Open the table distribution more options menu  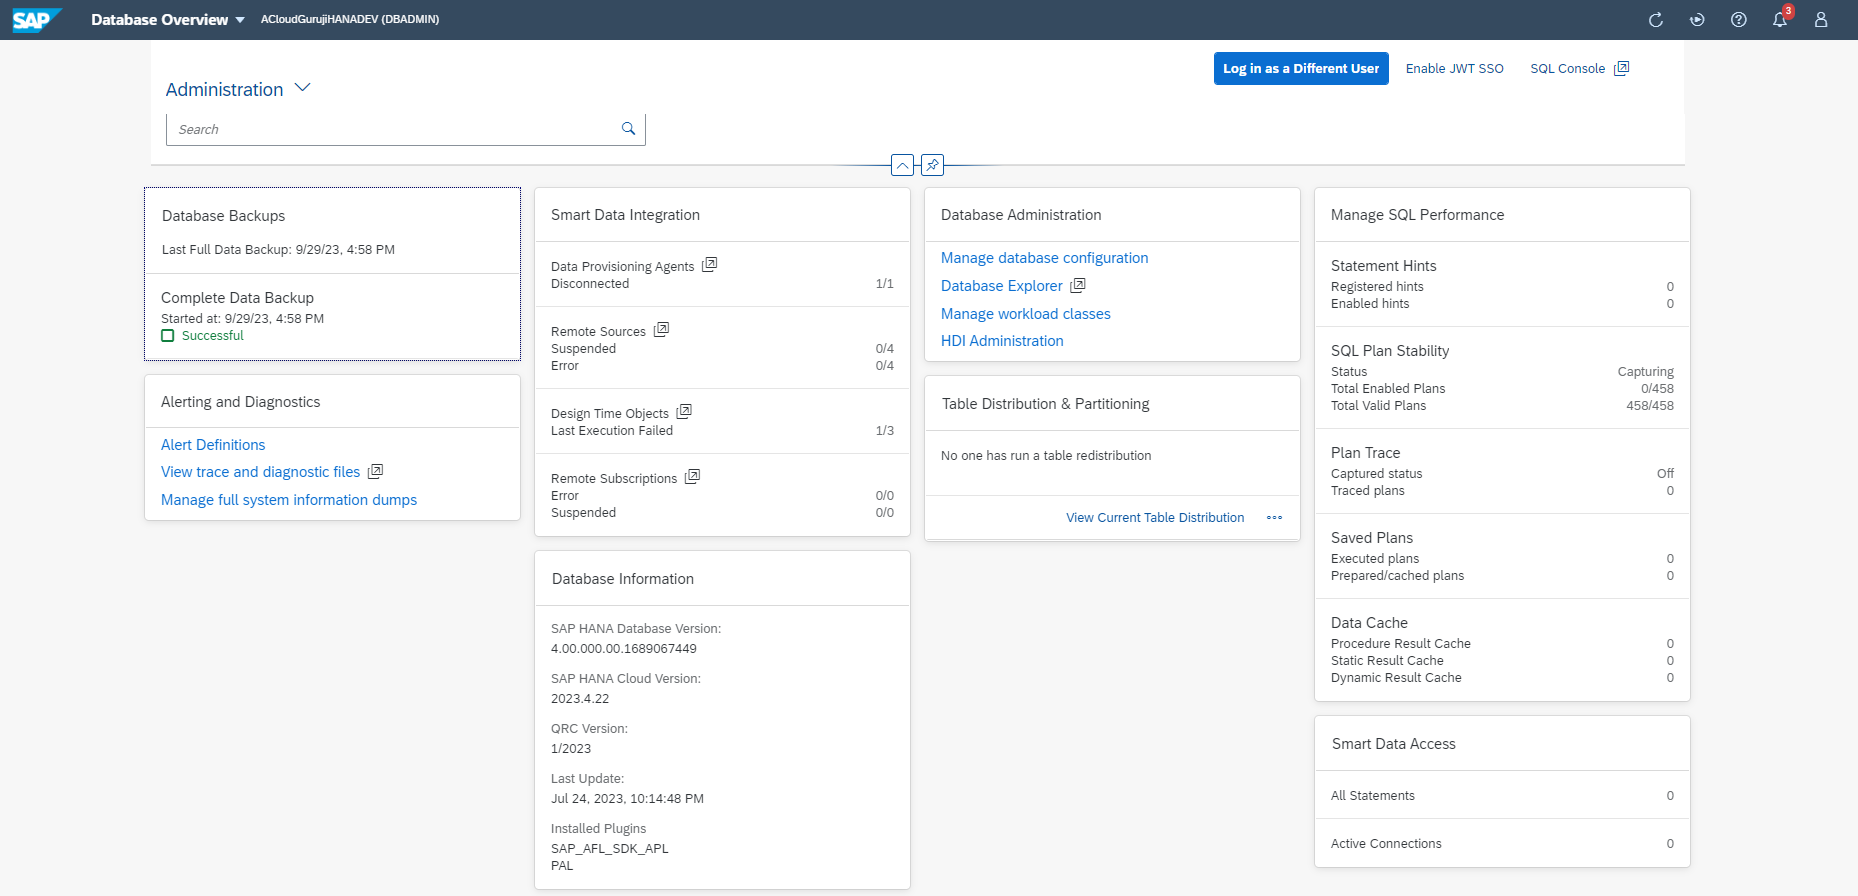1274,518
